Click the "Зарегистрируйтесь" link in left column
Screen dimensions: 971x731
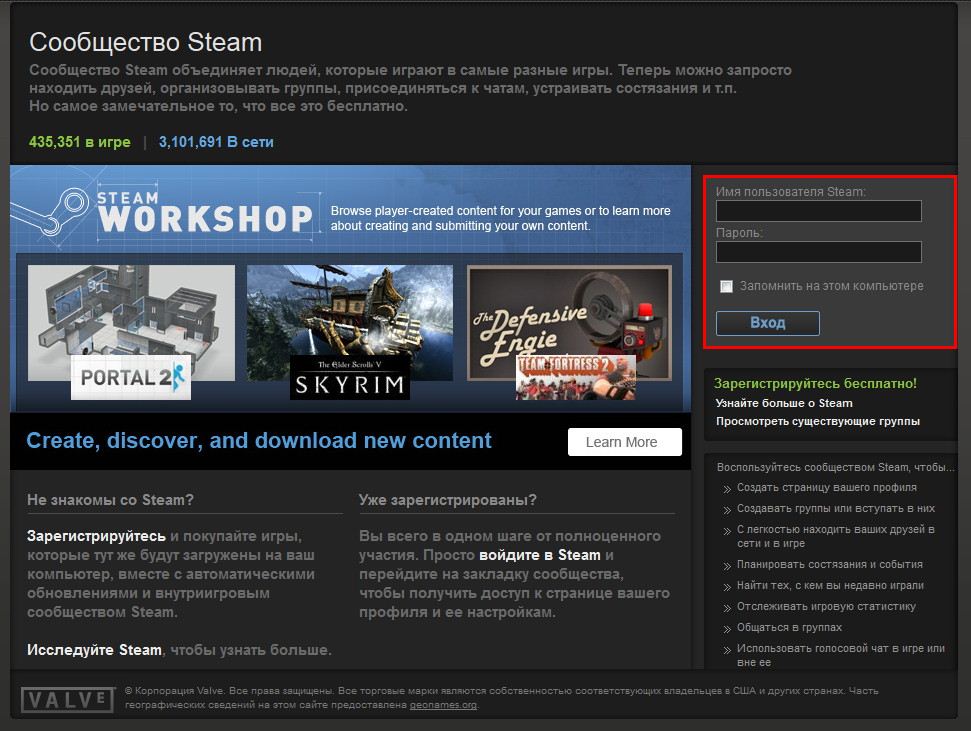pos(96,536)
